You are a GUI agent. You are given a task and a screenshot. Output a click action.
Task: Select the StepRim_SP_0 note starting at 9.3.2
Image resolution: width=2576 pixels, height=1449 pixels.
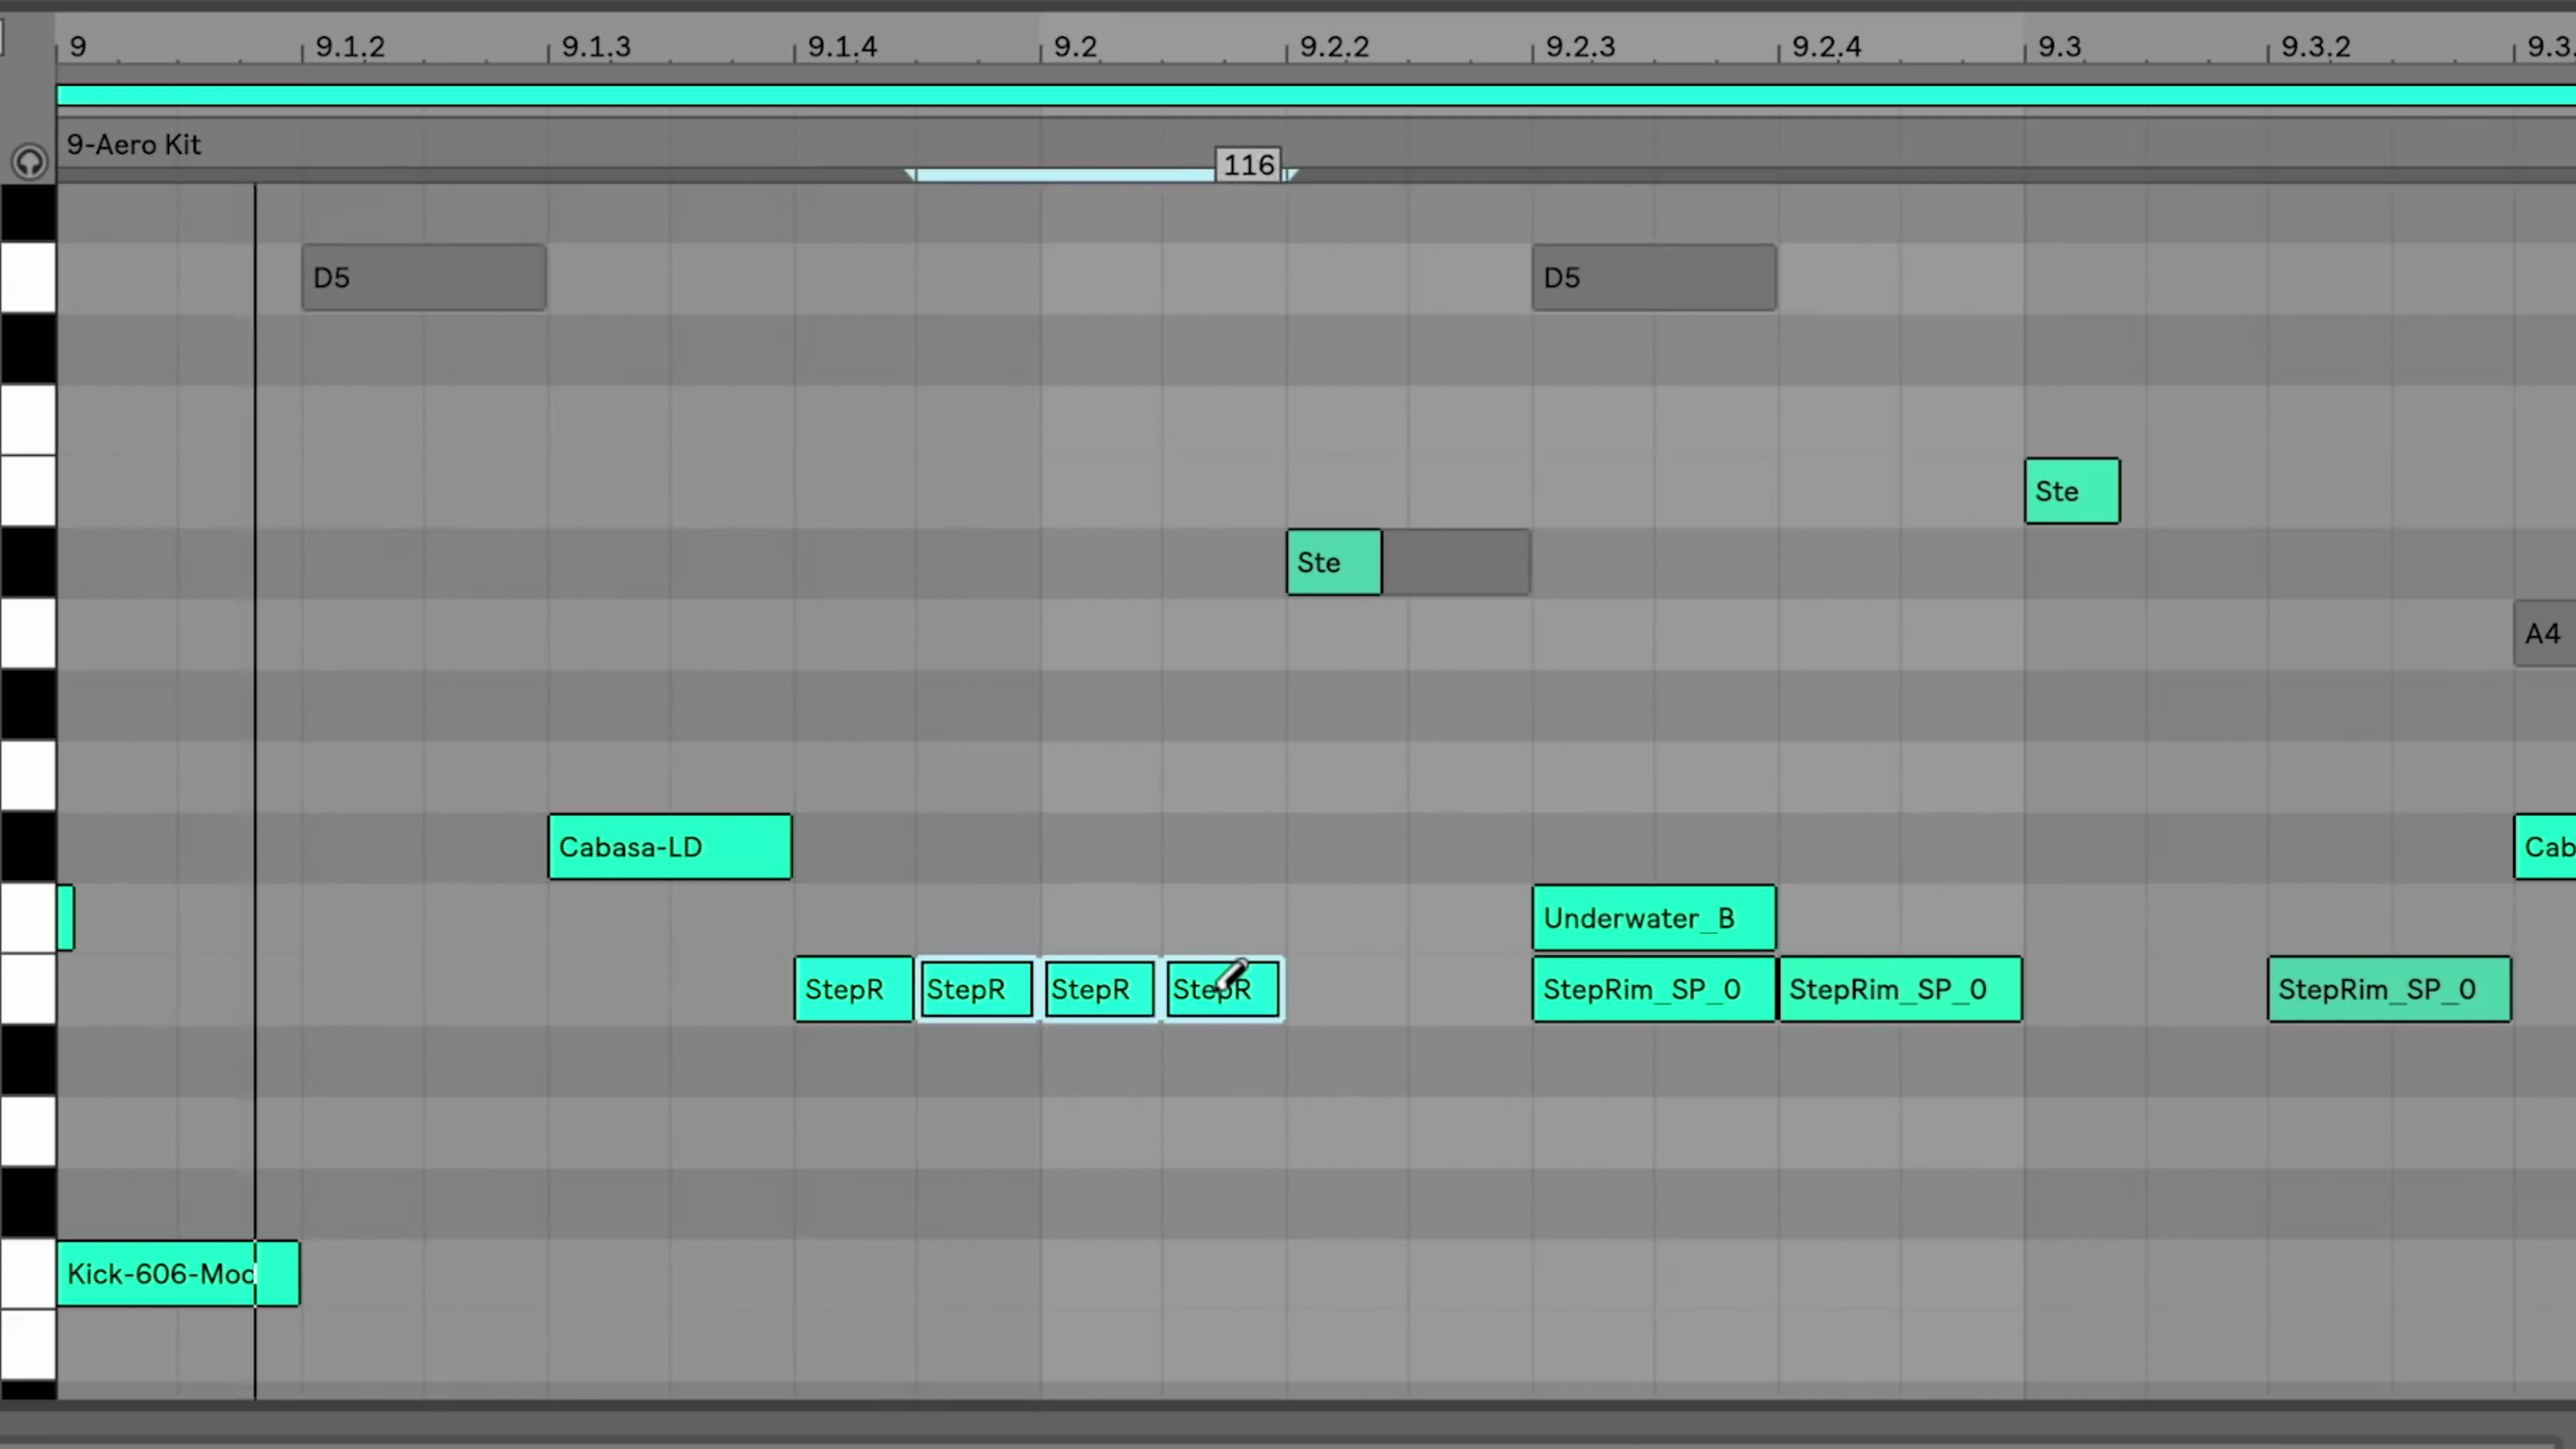pos(2389,989)
